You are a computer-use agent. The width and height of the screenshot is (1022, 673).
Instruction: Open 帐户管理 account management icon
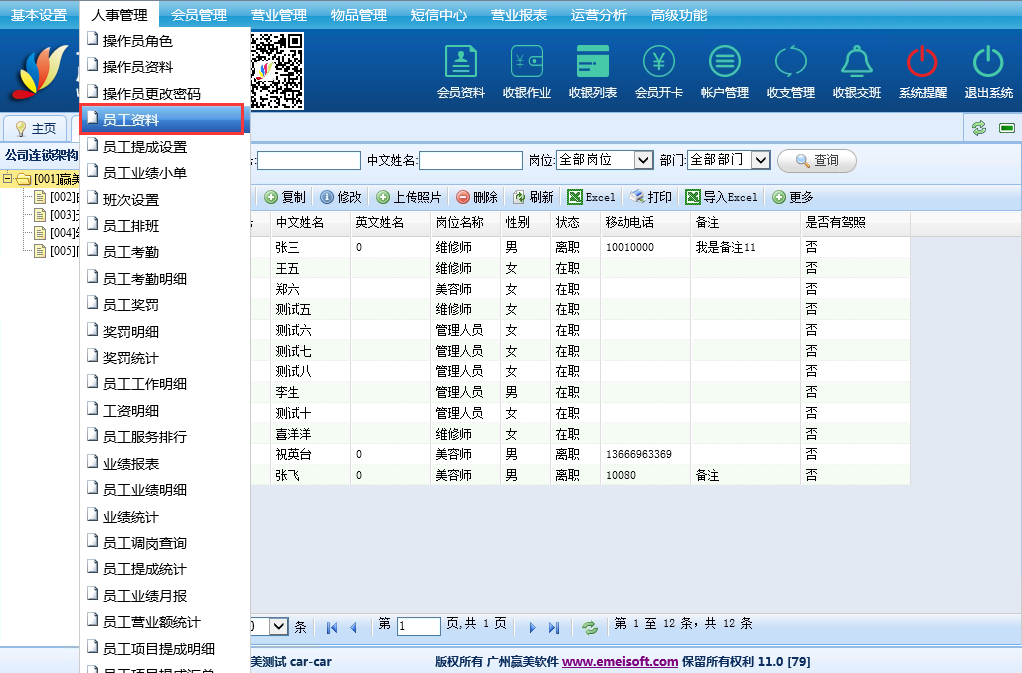724,71
